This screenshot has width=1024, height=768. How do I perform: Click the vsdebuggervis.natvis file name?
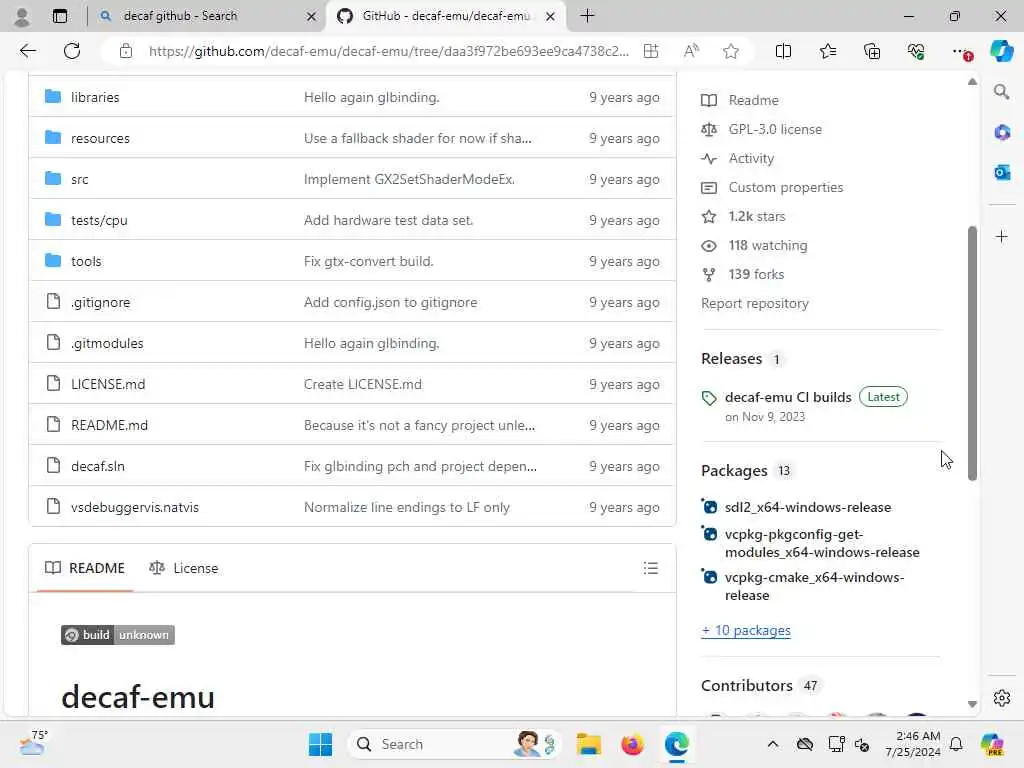135,507
